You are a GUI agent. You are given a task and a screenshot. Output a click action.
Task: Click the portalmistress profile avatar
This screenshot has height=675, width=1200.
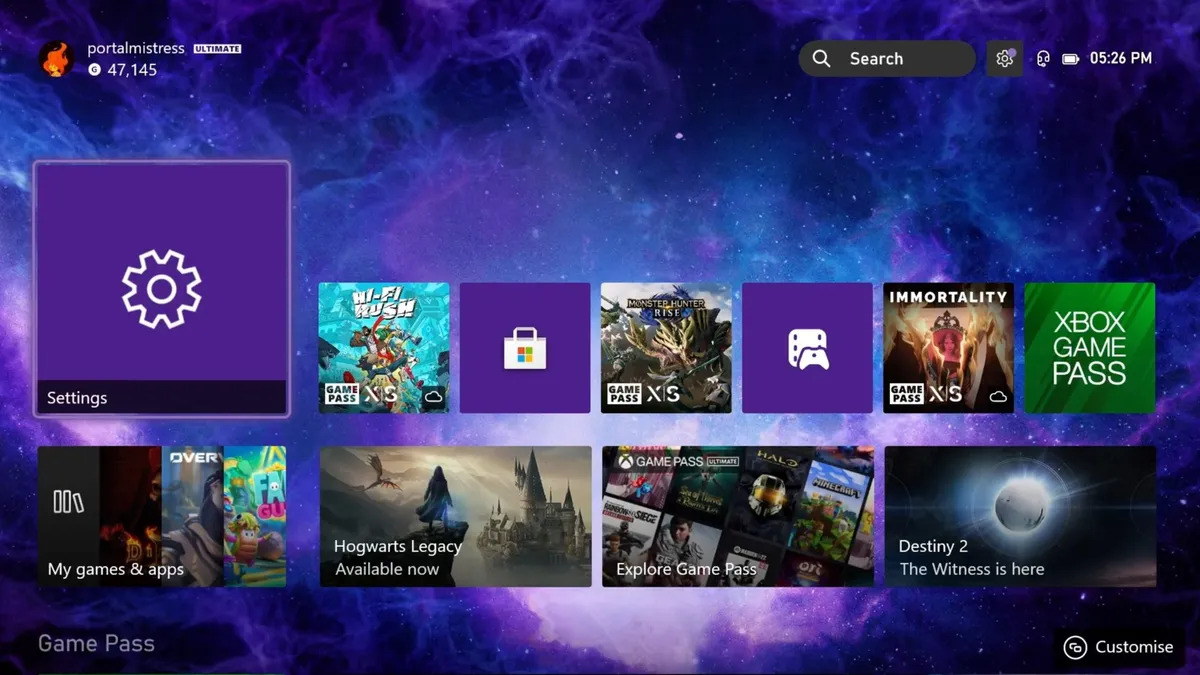click(x=56, y=58)
